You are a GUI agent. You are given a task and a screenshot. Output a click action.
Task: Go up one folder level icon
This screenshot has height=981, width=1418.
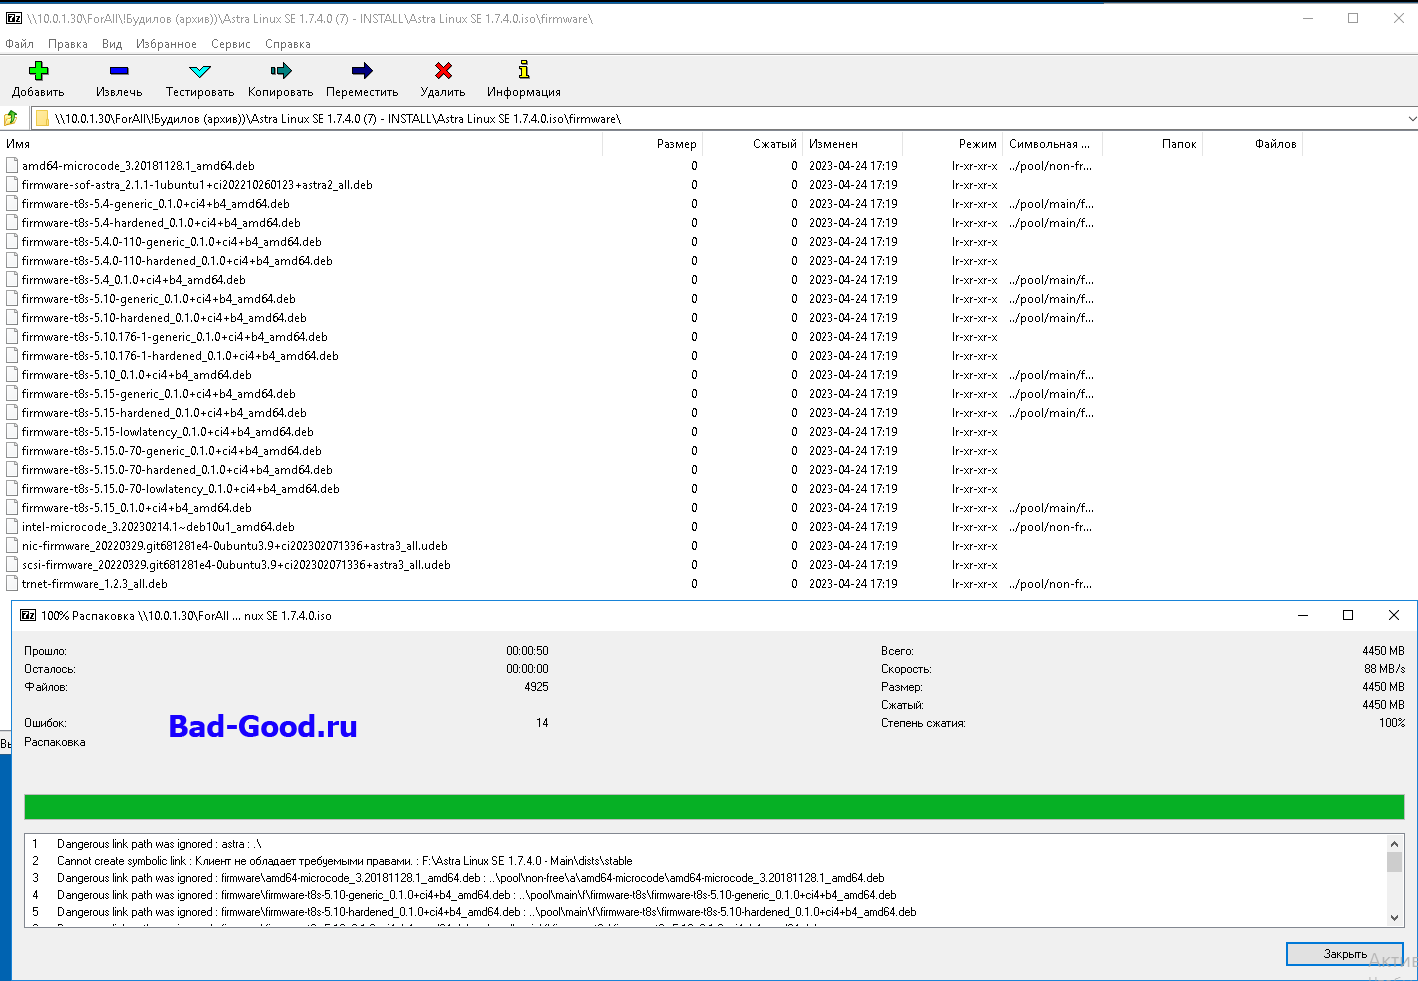point(11,119)
